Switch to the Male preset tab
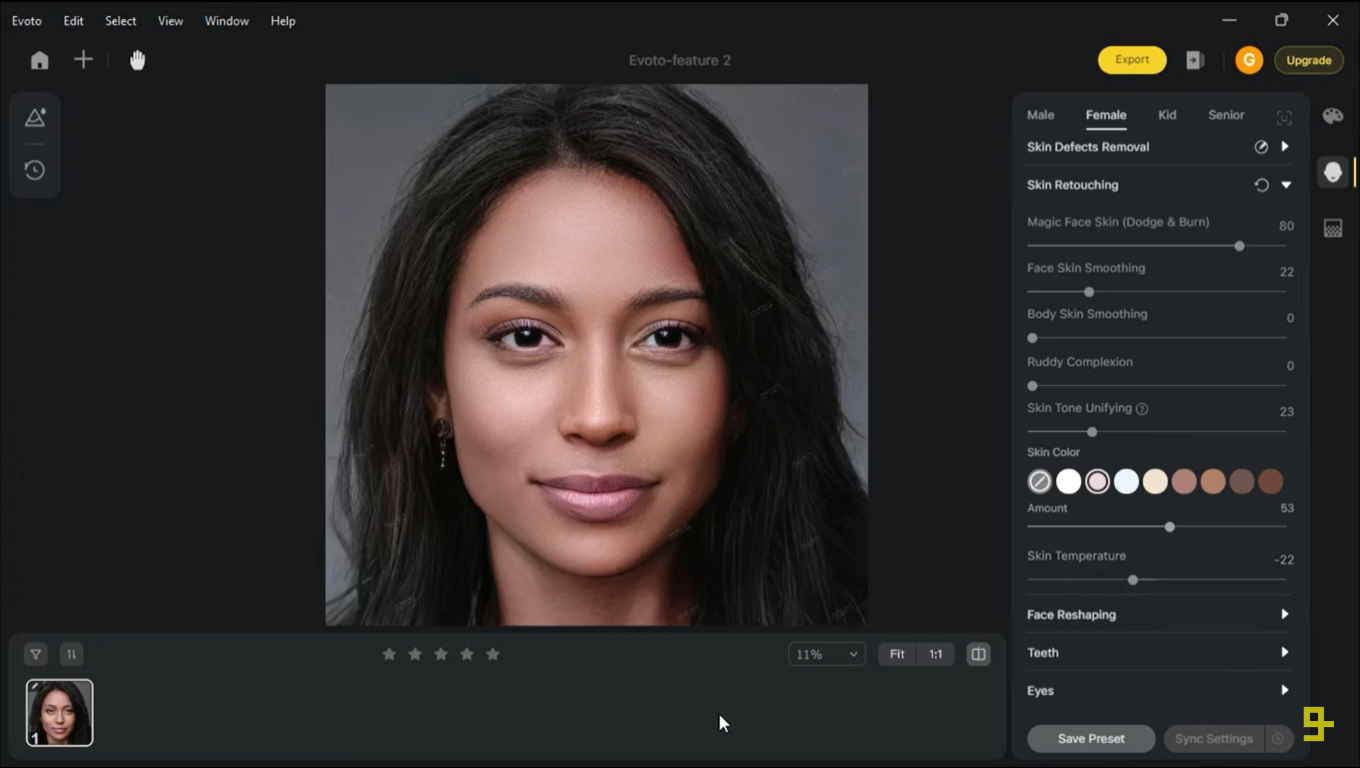This screenshot has width=1360, height=768. tap(1040, 115)
